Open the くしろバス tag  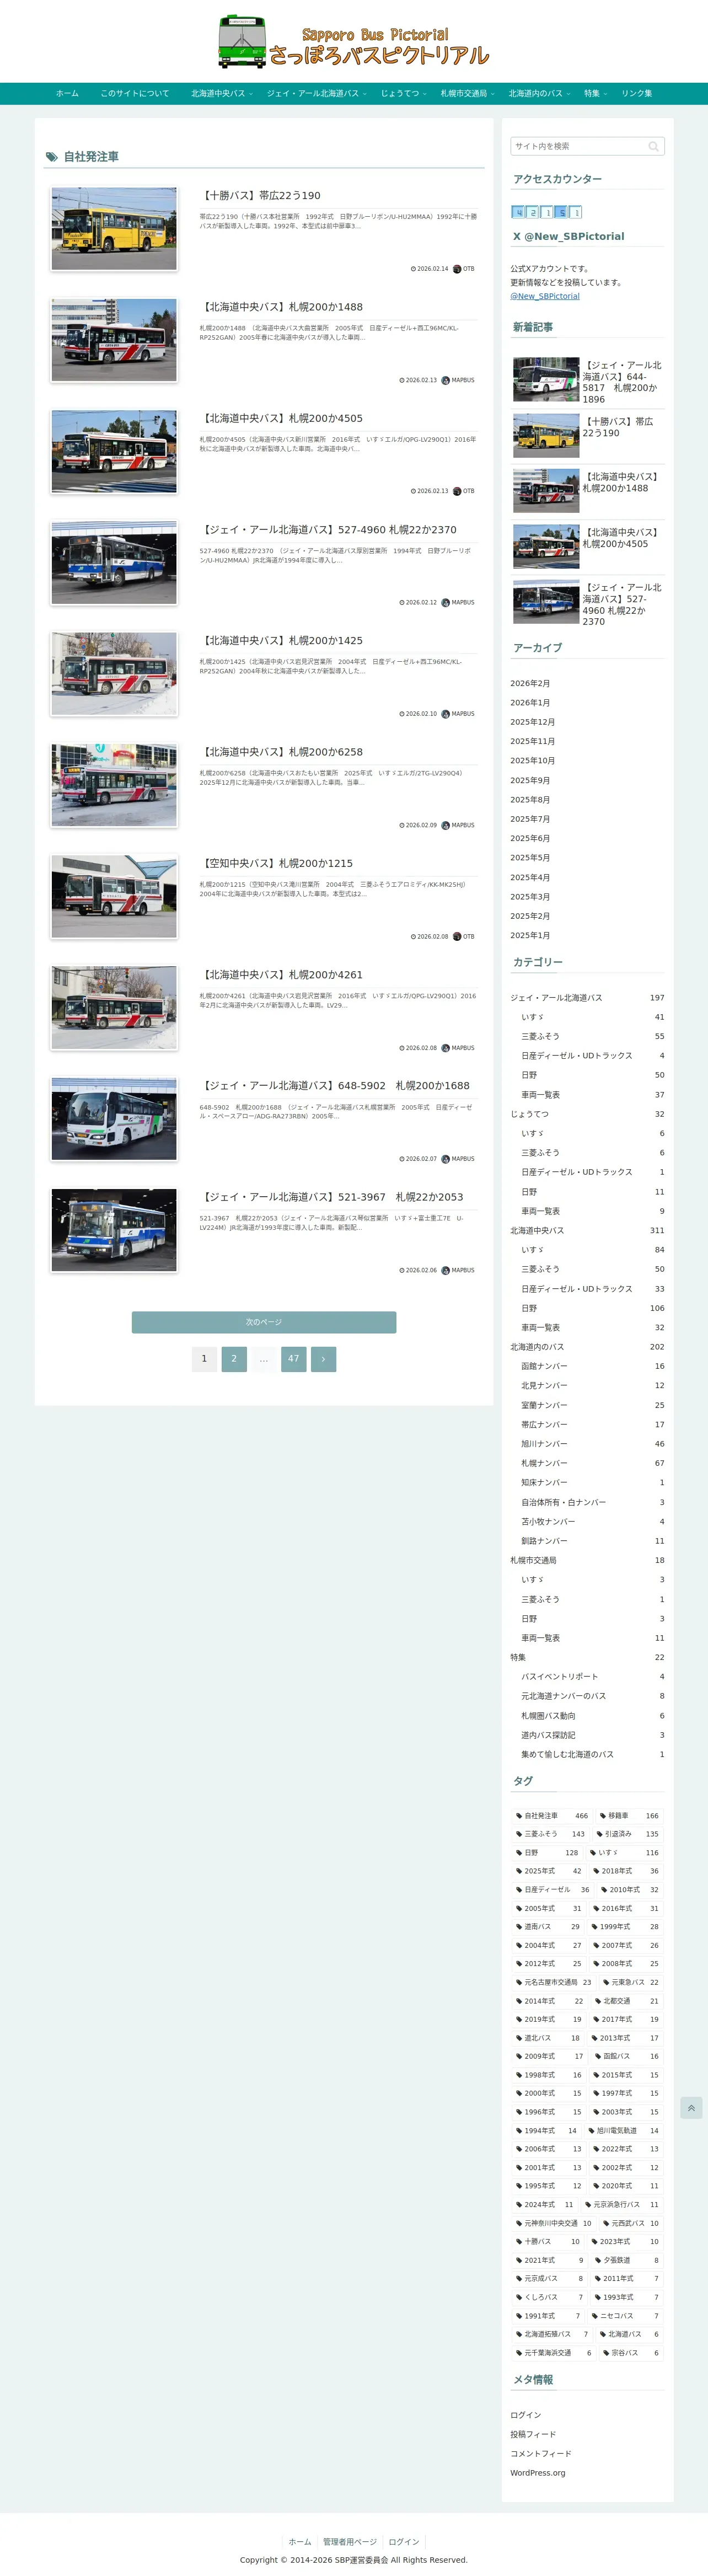click(x=549, y=2297)
